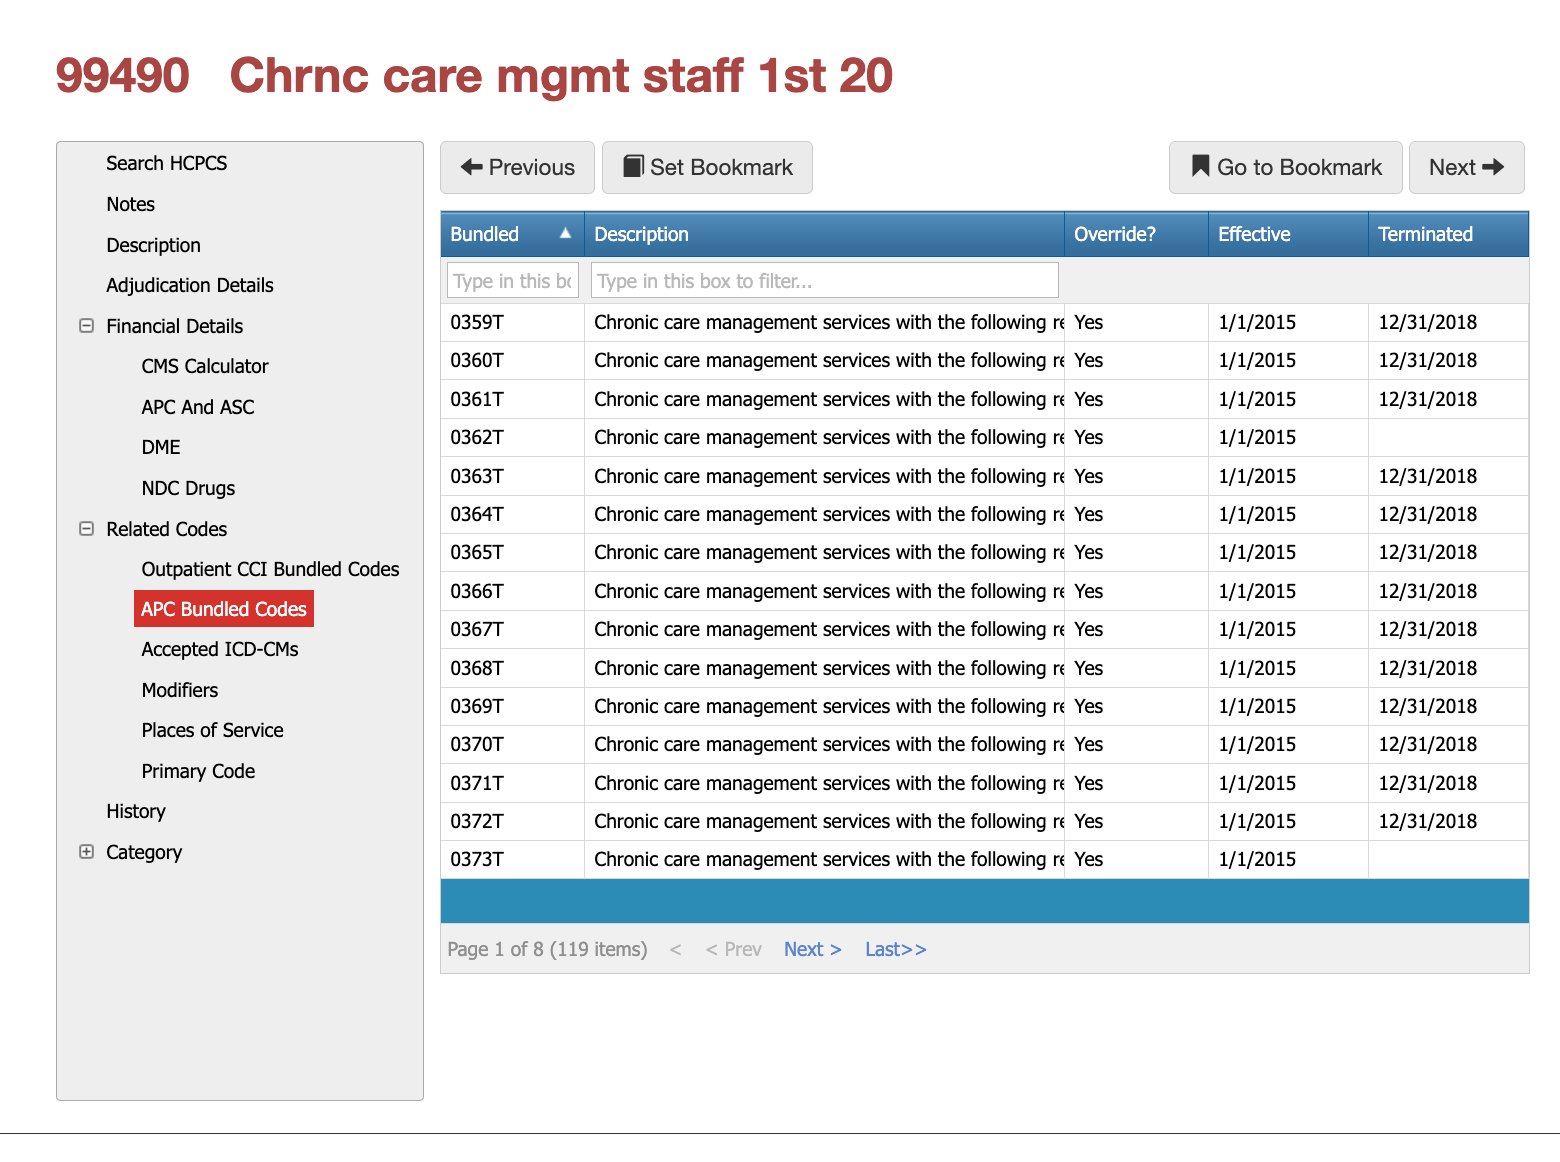Click bundled code 0365T
The width and height of the screenshot is (1560, 1162).
point(477,552)
